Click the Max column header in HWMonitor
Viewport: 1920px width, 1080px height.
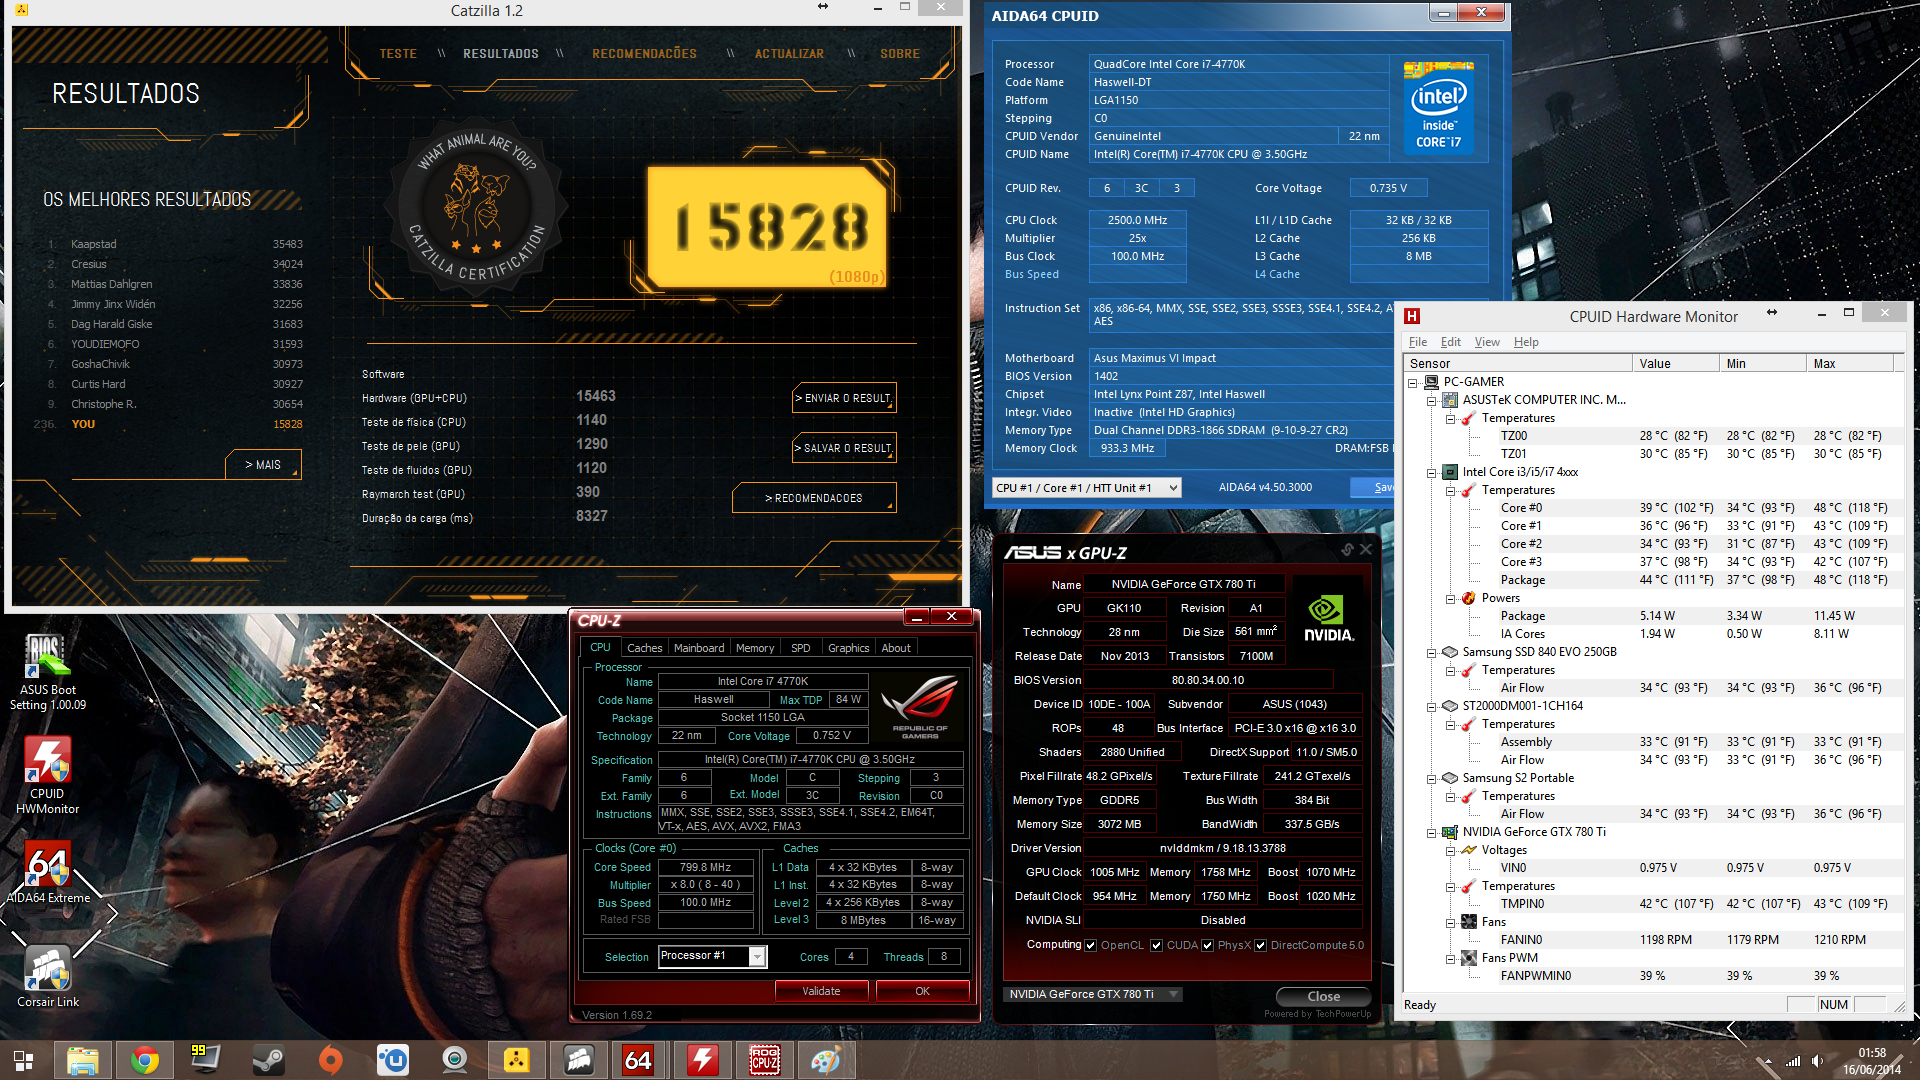tap(1850, 364)
